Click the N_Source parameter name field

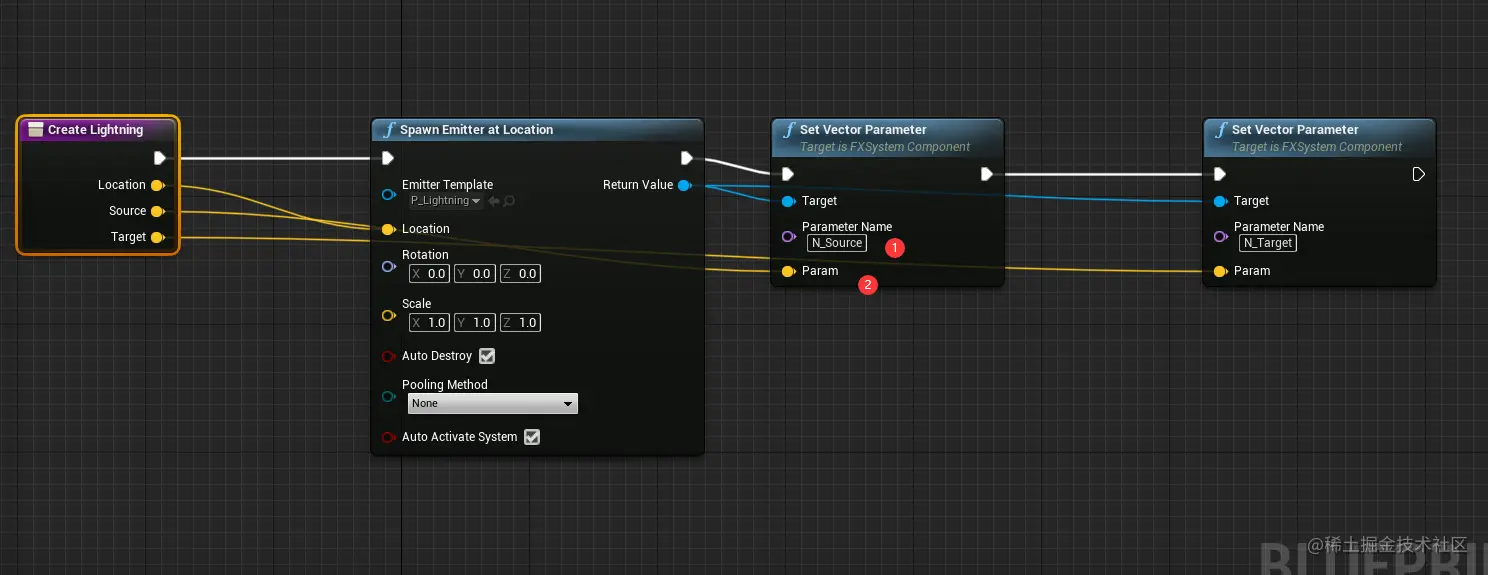coord(837,243)
